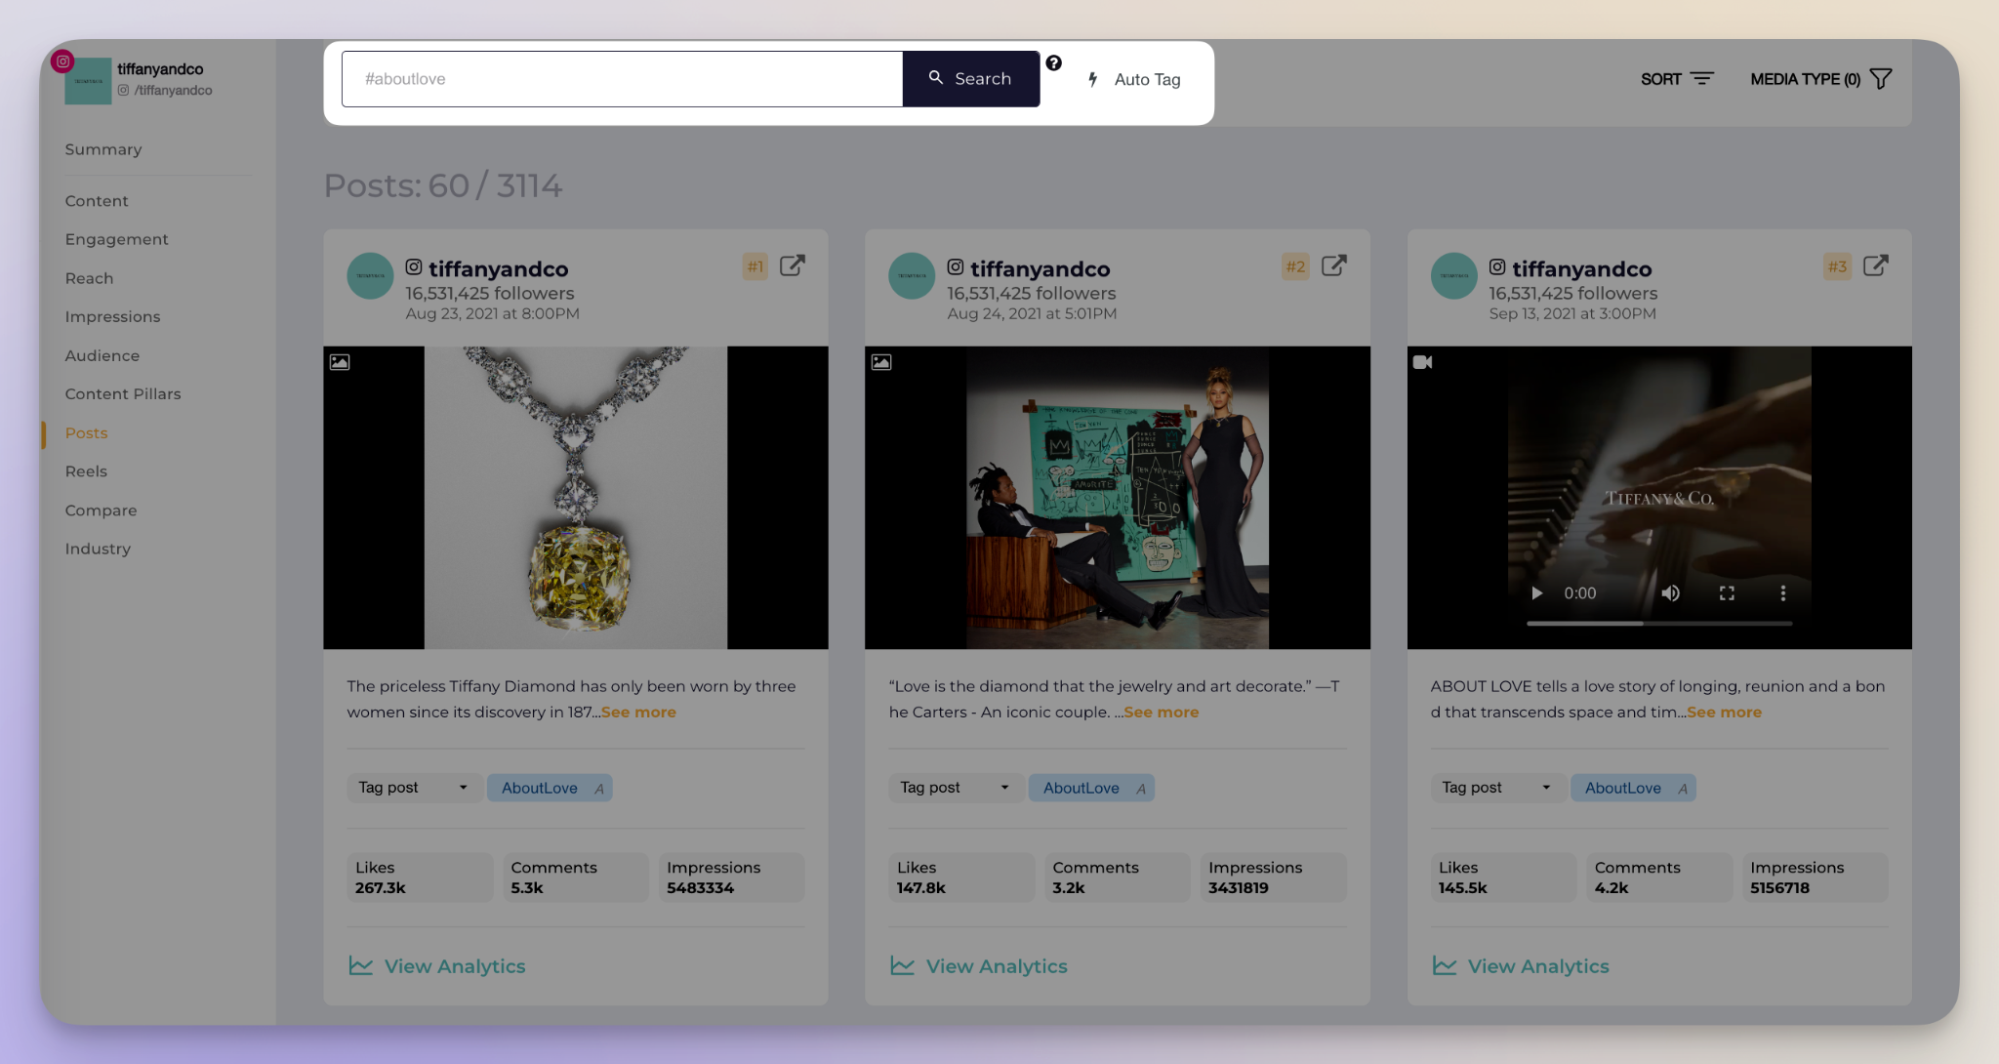Click the Auto Tag lightning button

[1135, 79]
